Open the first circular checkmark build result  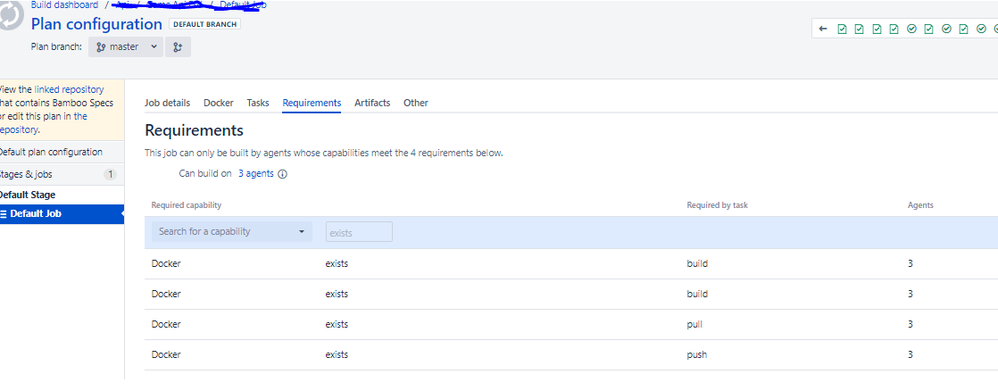tap(911, 29)
